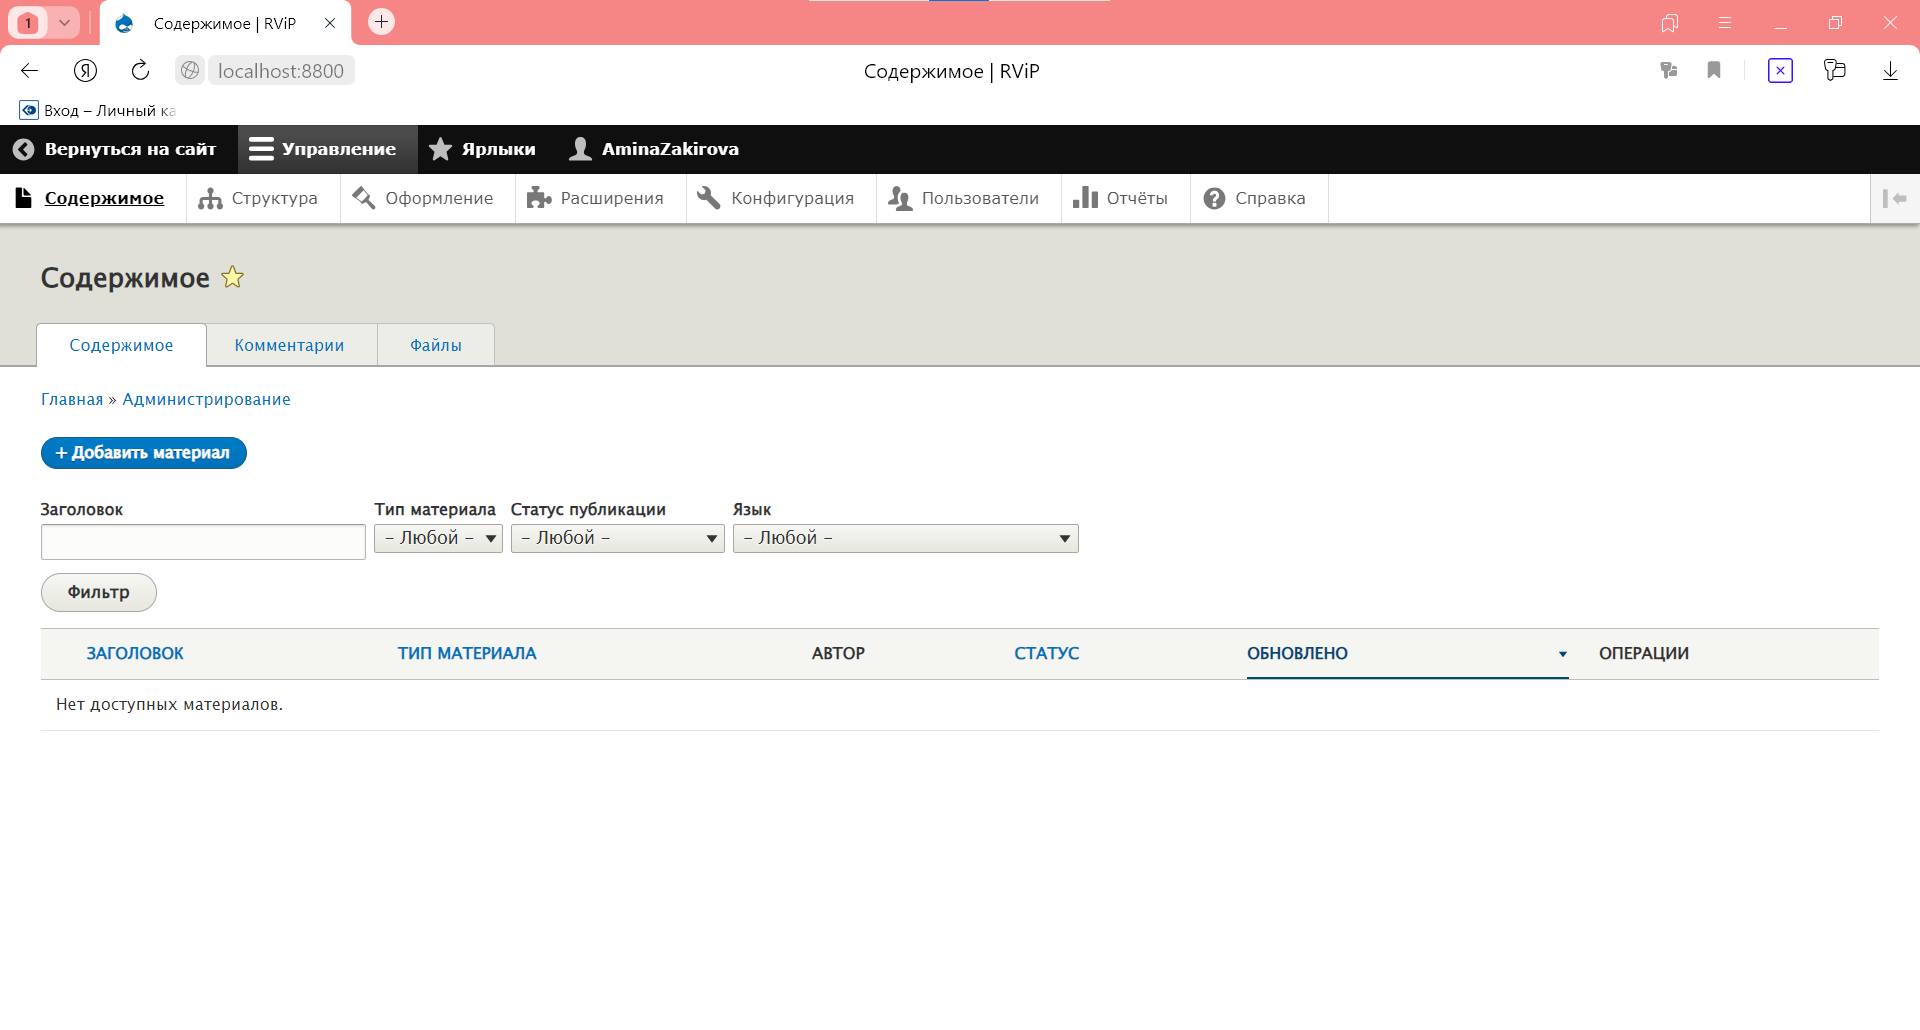The height and width of the screenshot is (1030, 1920).
Task: Click the bookmark icon in address bar
Action: (x=1714, y=70)
